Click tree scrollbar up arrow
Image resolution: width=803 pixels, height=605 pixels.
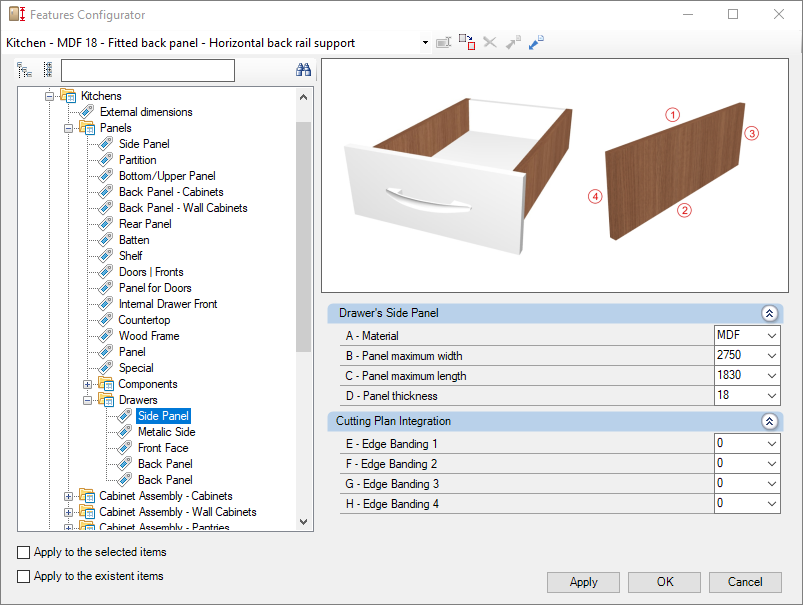303,97
